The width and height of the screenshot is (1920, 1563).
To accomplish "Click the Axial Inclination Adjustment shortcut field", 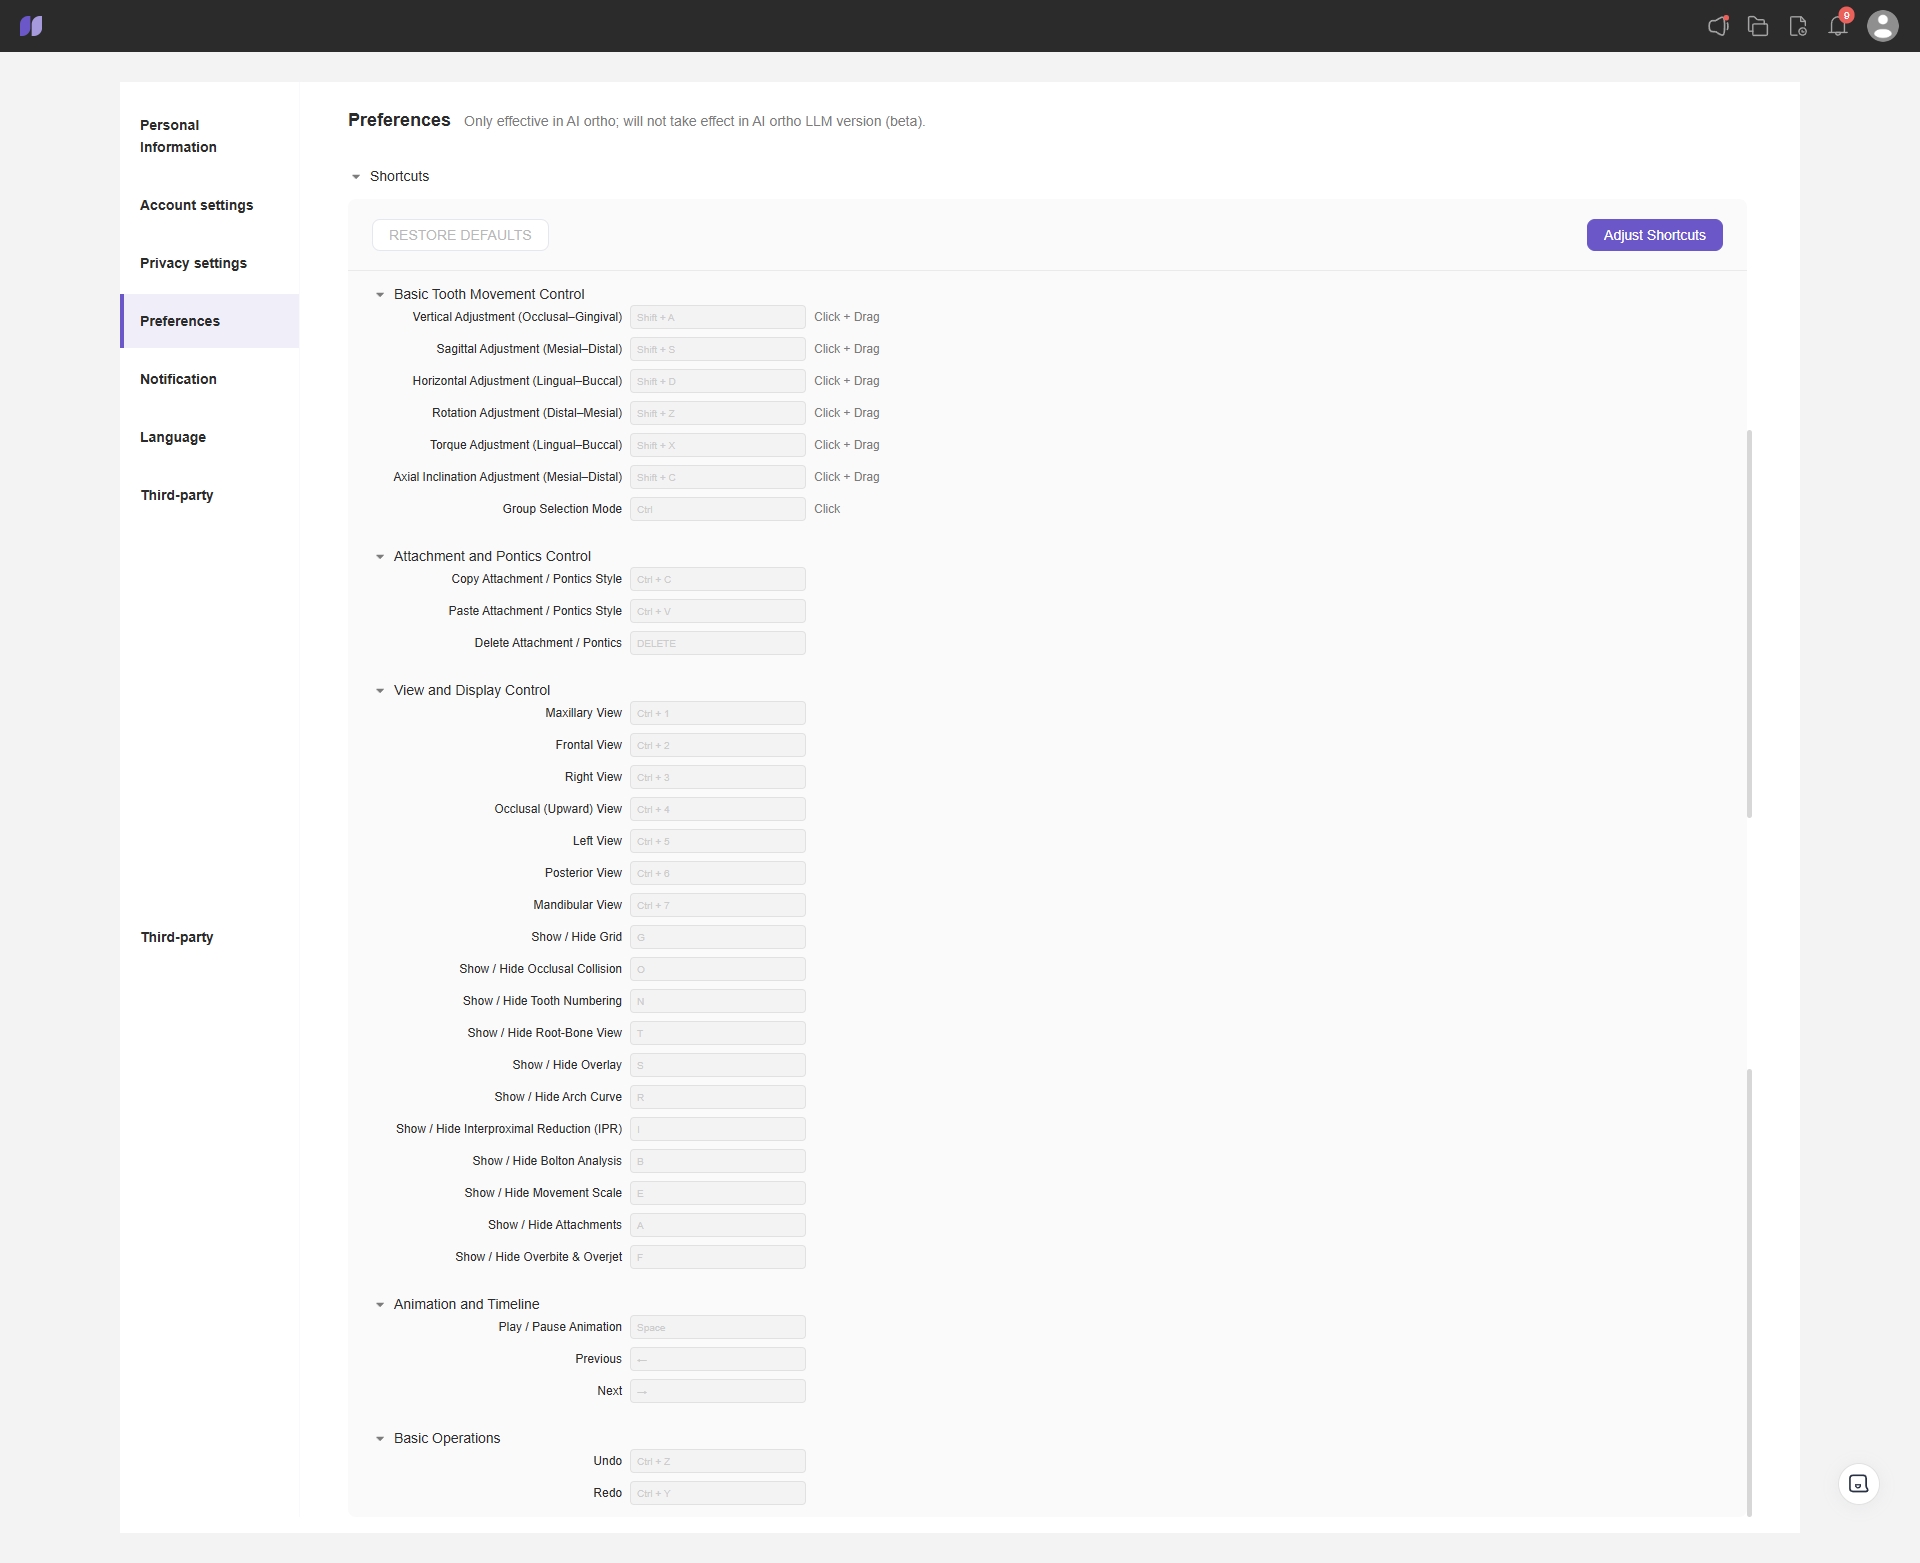I will [x=718, y=477].
